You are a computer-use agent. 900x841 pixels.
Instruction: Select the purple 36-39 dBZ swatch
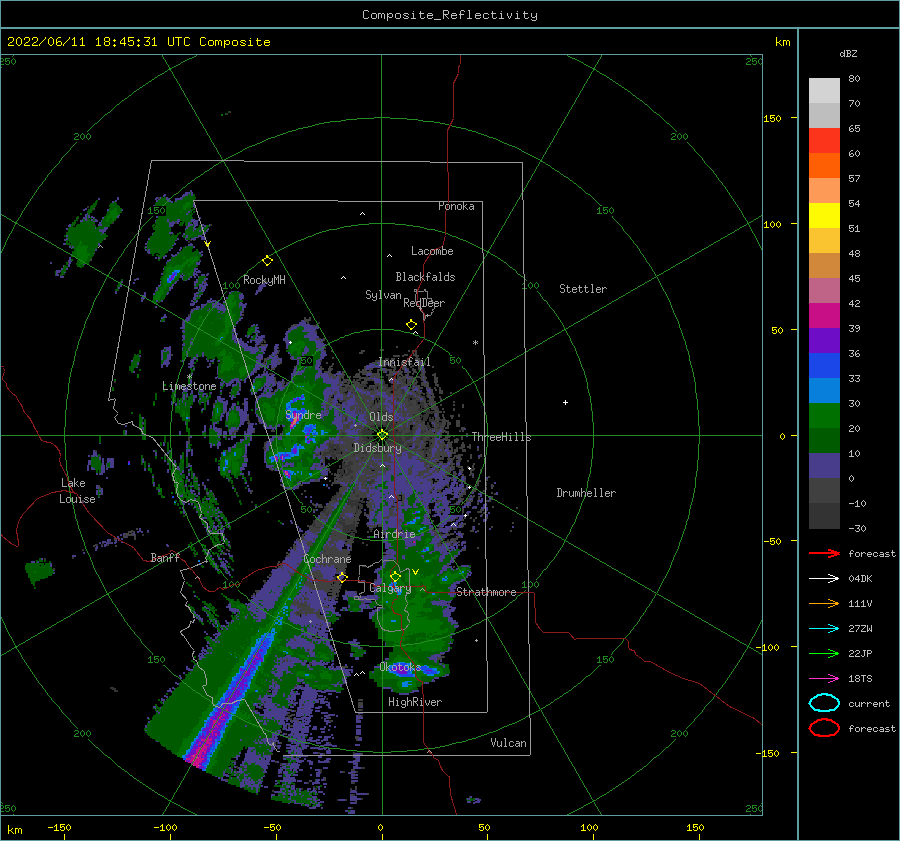(x=824, y=340)
